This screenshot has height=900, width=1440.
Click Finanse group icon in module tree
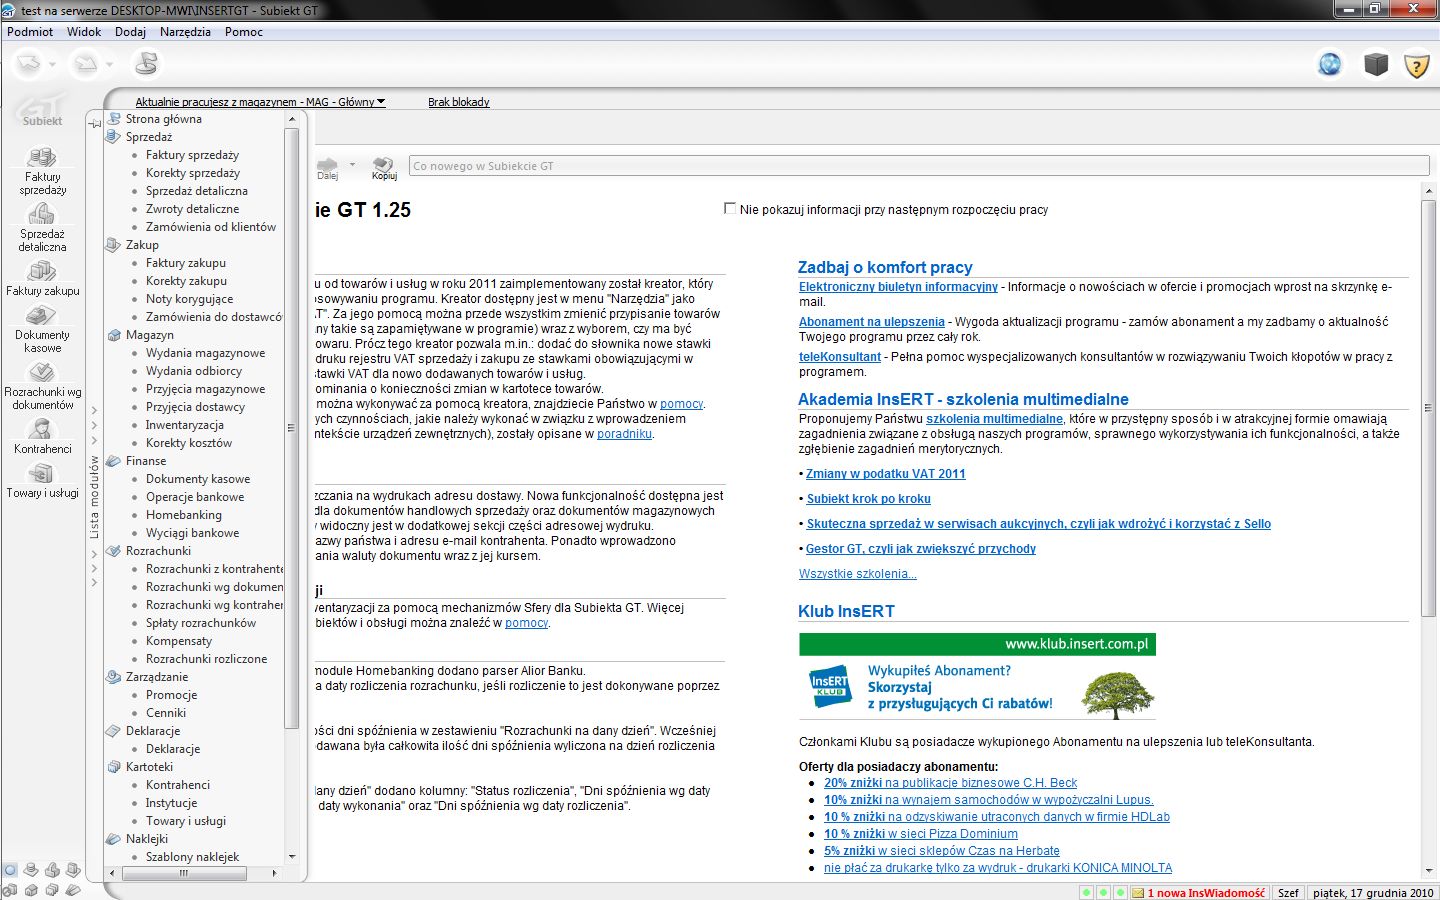[x=114, y=461]
